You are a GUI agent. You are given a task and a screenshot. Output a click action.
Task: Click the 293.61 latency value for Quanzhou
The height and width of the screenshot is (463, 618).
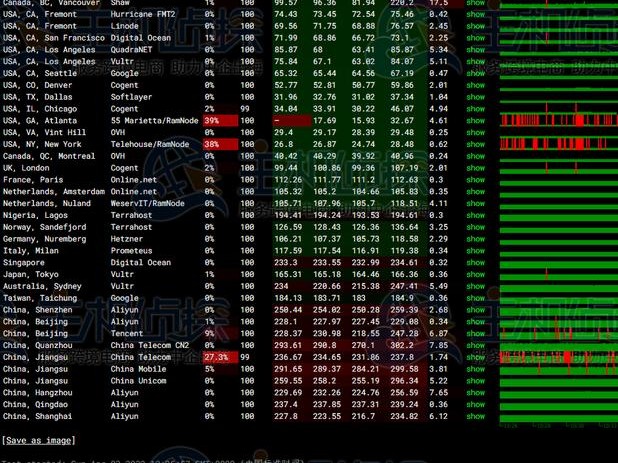pos(288,345)
